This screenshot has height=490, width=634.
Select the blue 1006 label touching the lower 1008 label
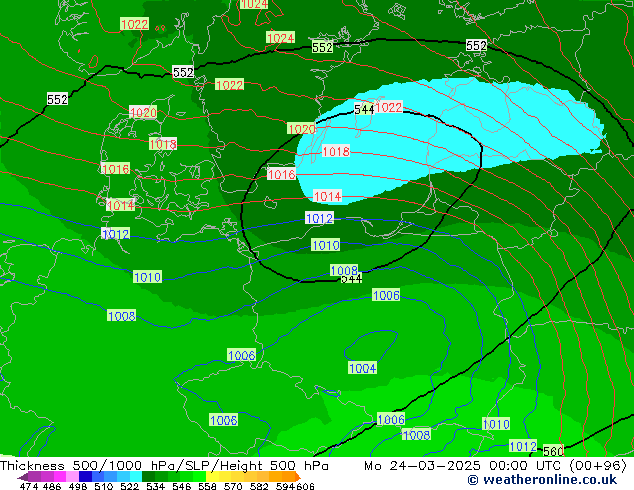click(391, 419)
